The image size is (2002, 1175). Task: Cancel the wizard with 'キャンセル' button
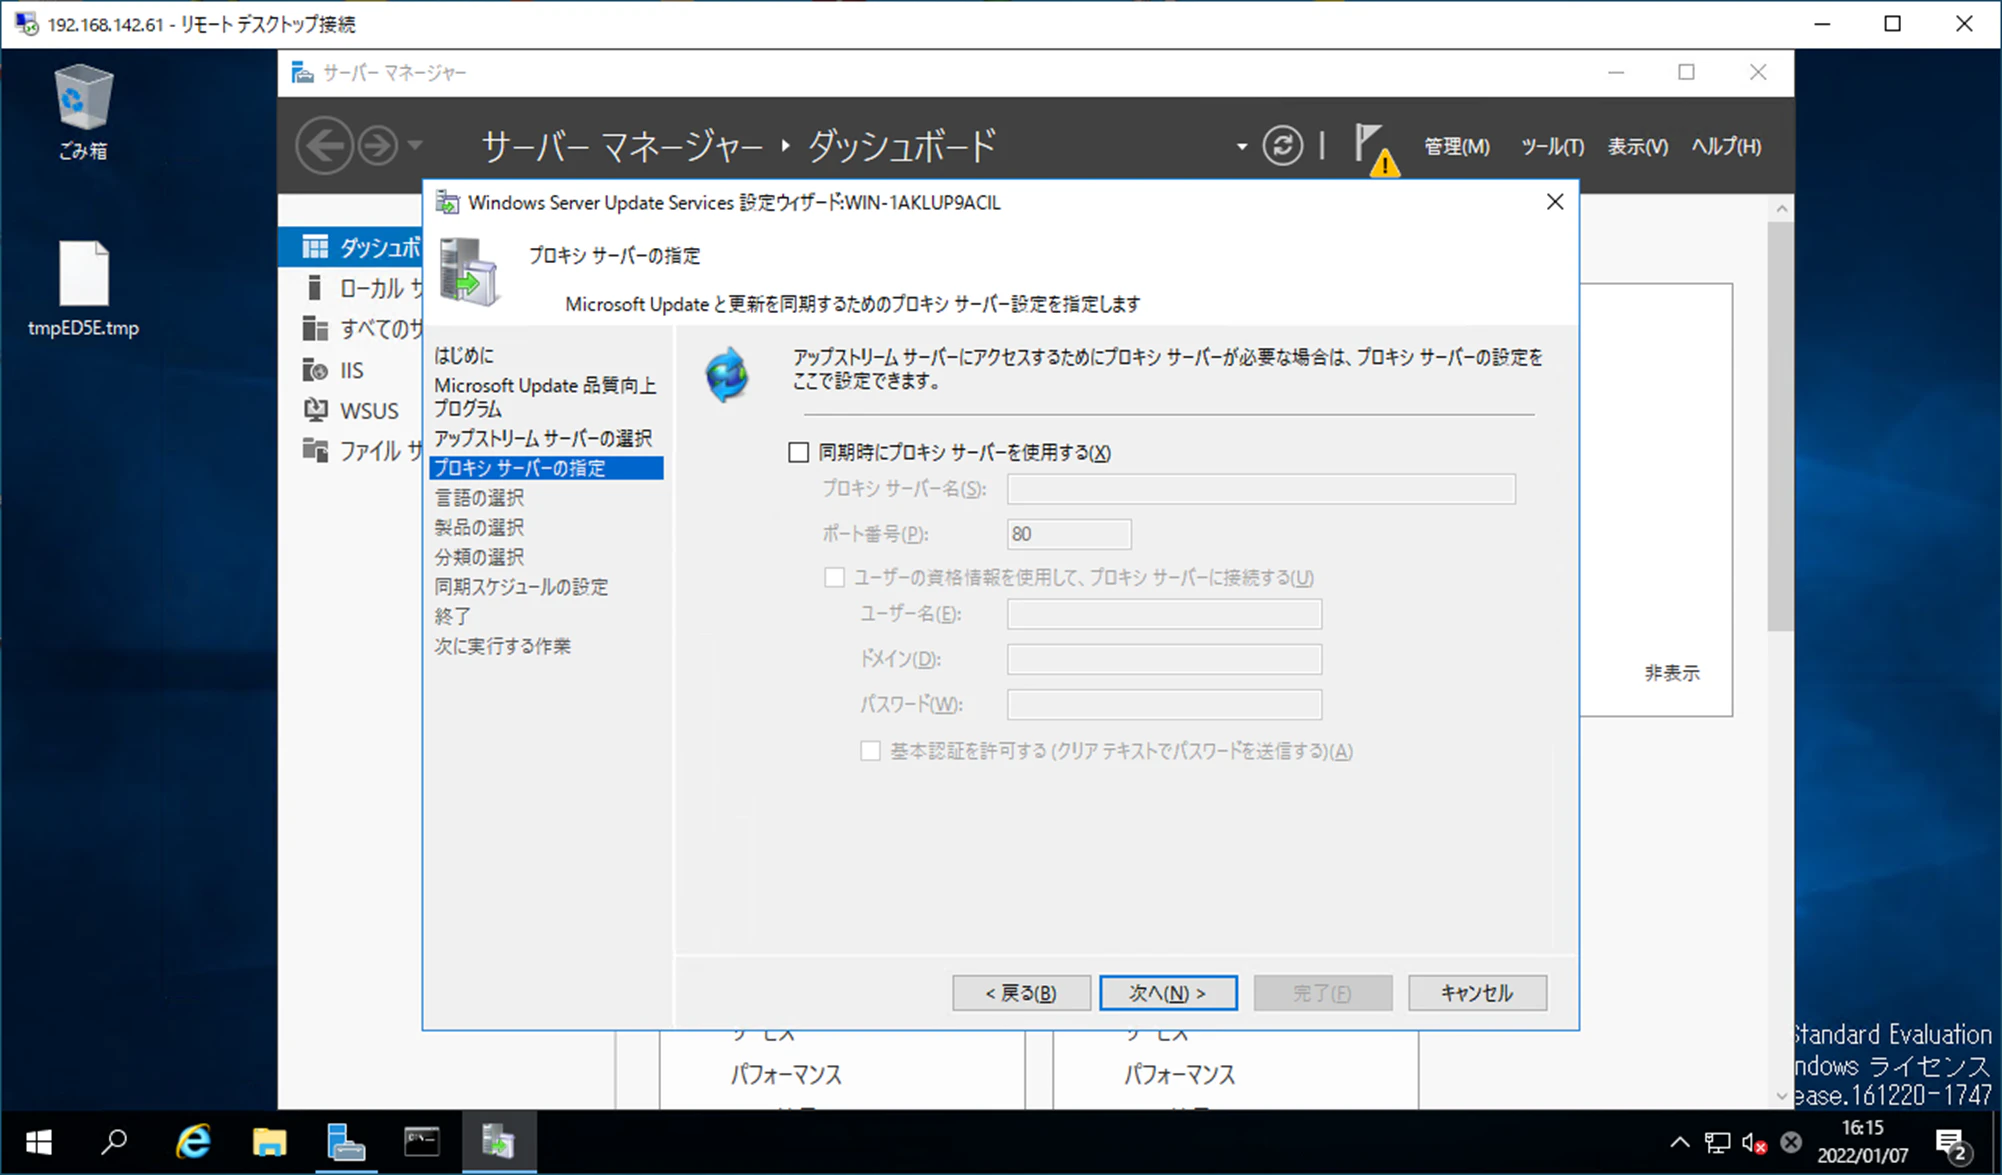click(1477, 993)
